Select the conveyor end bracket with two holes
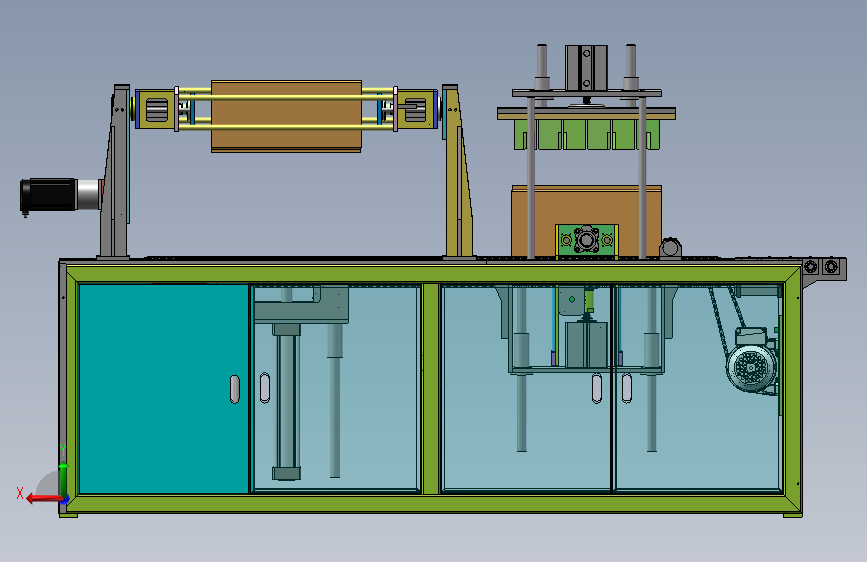The height and width of the screenshot is (562, 867). click(x=823, y=269)
